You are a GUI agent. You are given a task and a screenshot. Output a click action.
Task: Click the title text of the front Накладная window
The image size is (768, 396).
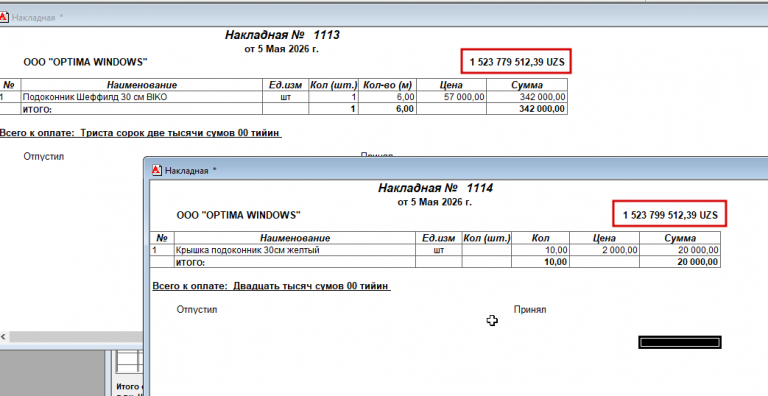(187, 171)
